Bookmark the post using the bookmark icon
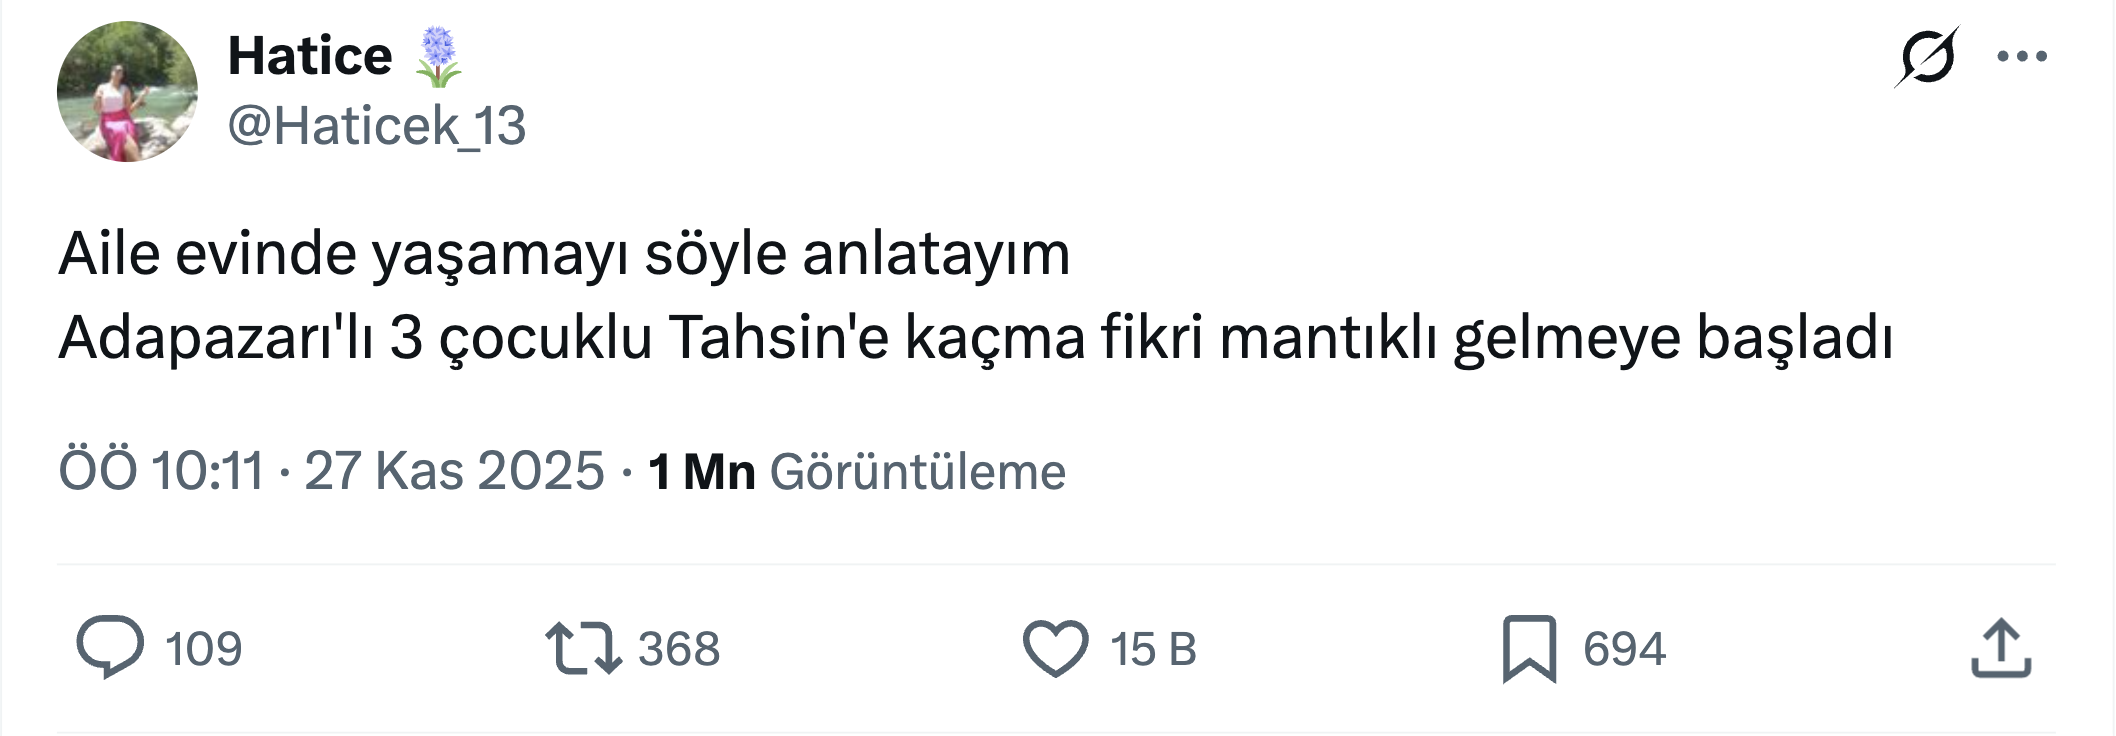 pyautogui.click(x=1529, y=649)
